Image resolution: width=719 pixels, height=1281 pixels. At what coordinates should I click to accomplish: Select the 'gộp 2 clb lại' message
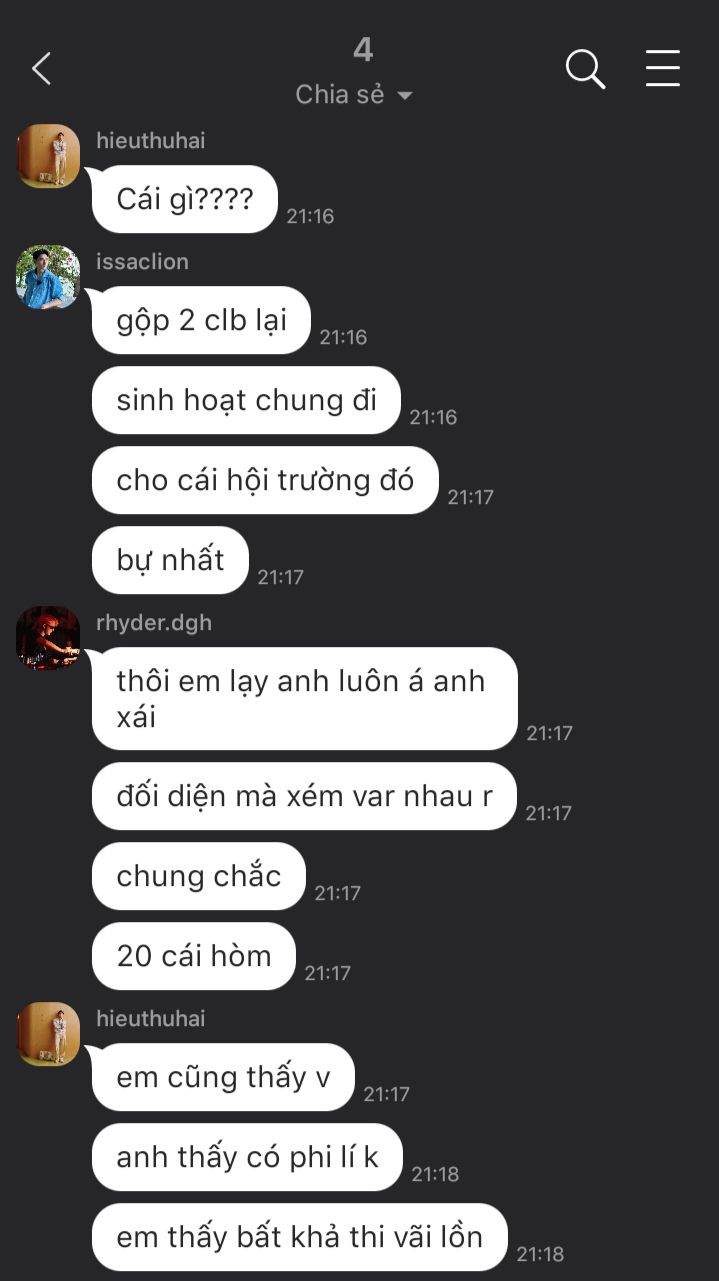201,320
